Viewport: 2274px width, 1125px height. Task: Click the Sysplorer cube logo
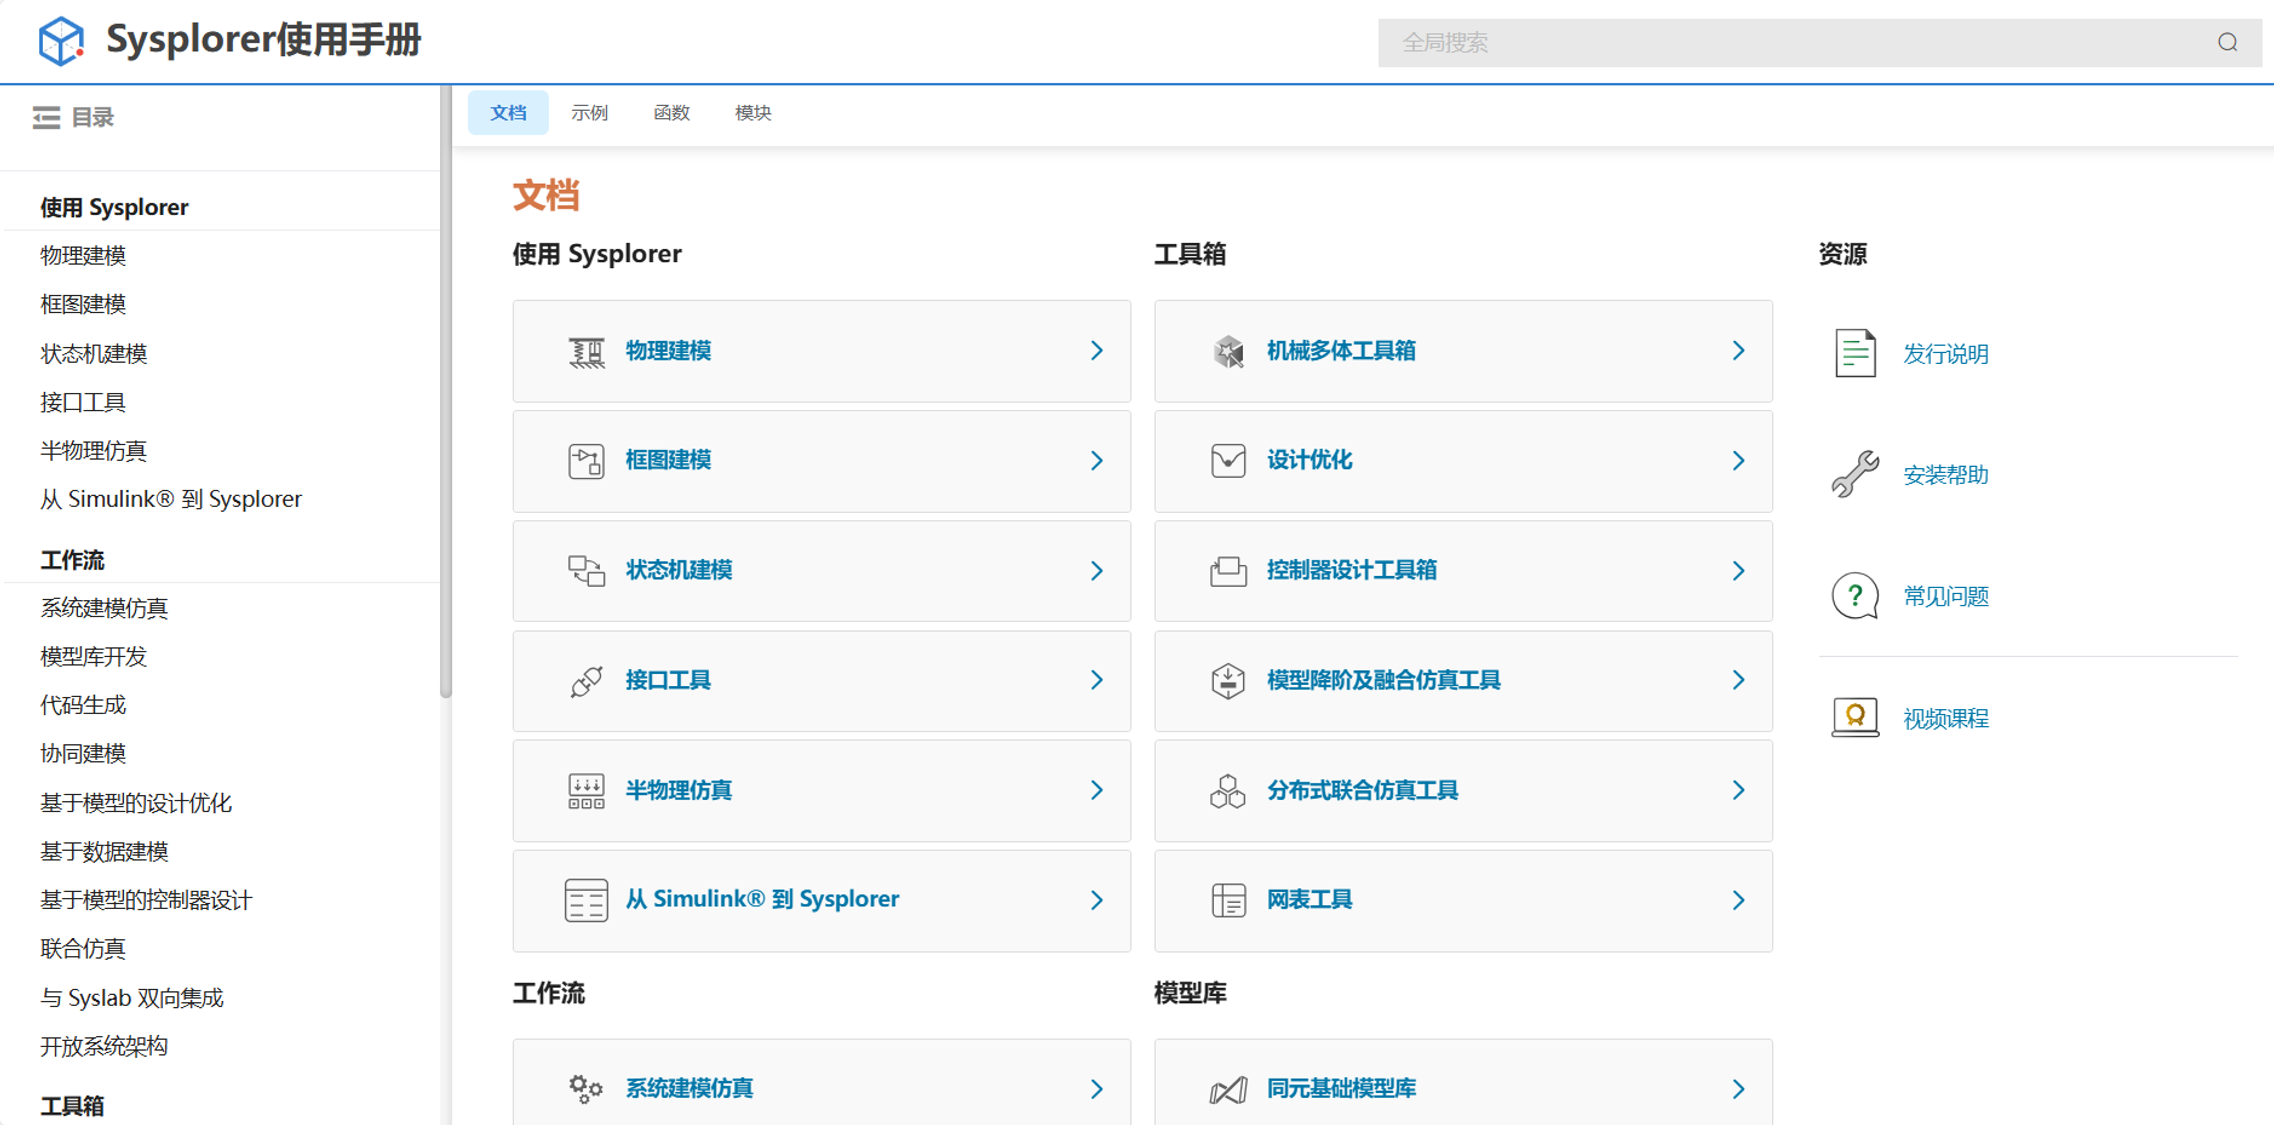[x=61, y=41]
